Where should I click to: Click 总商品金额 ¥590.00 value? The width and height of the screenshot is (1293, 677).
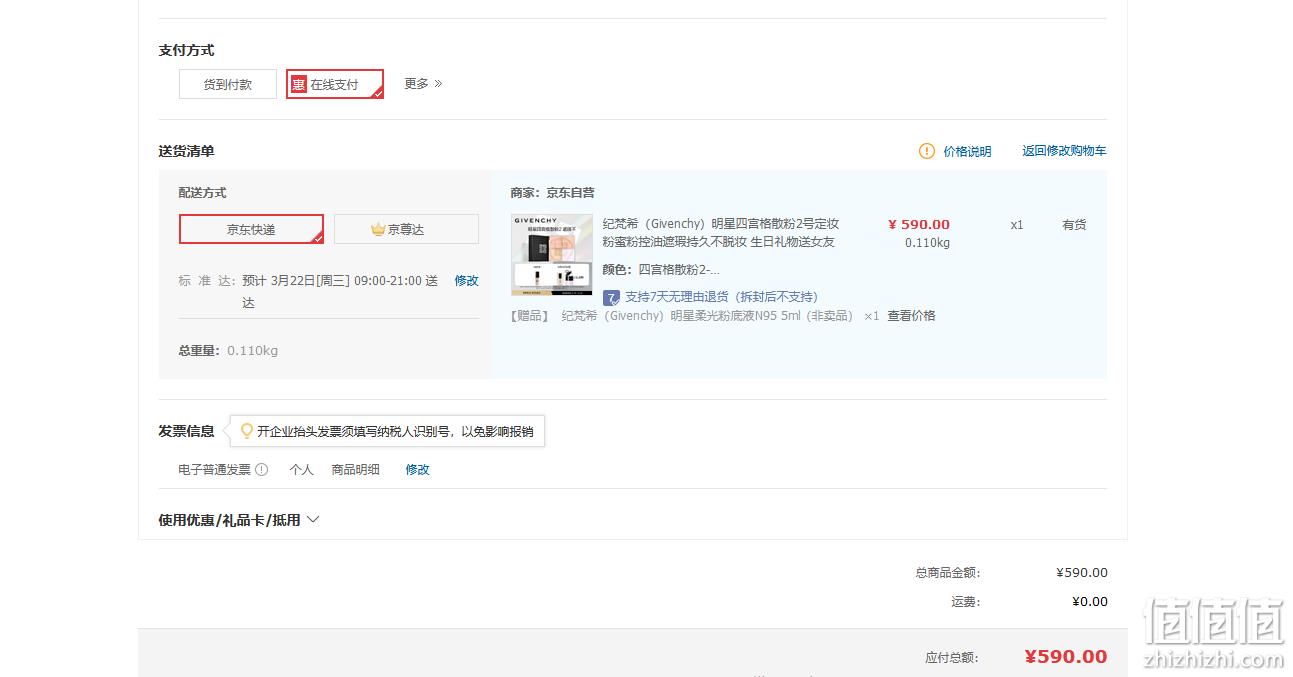click(x=1082, y=573)
